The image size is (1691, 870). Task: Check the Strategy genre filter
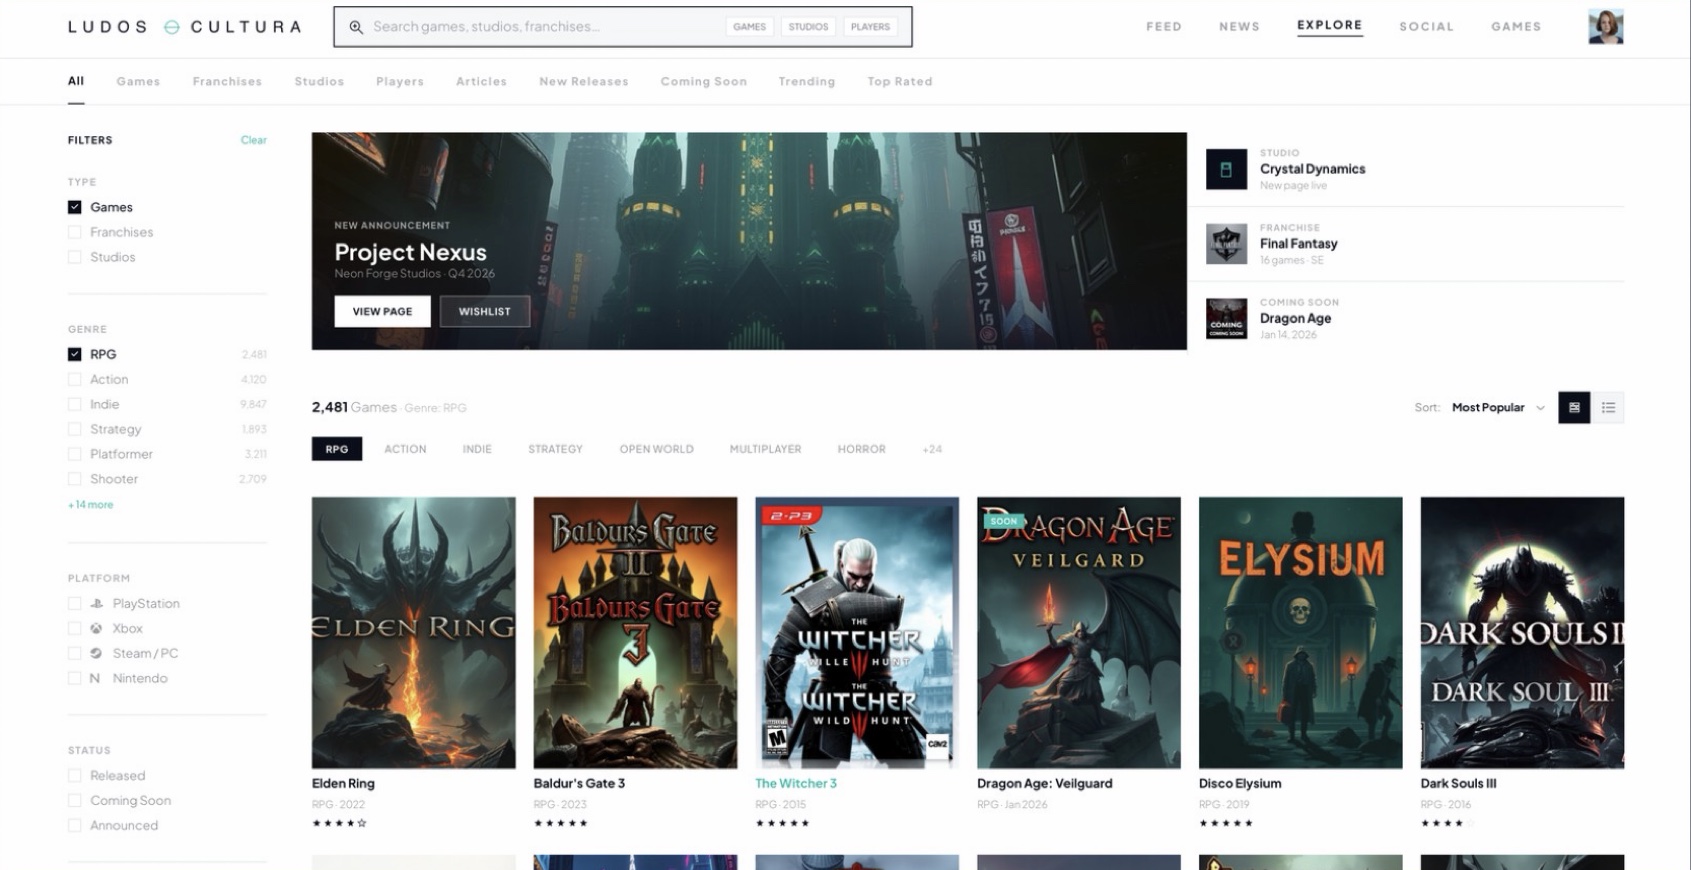pos(75,429)
